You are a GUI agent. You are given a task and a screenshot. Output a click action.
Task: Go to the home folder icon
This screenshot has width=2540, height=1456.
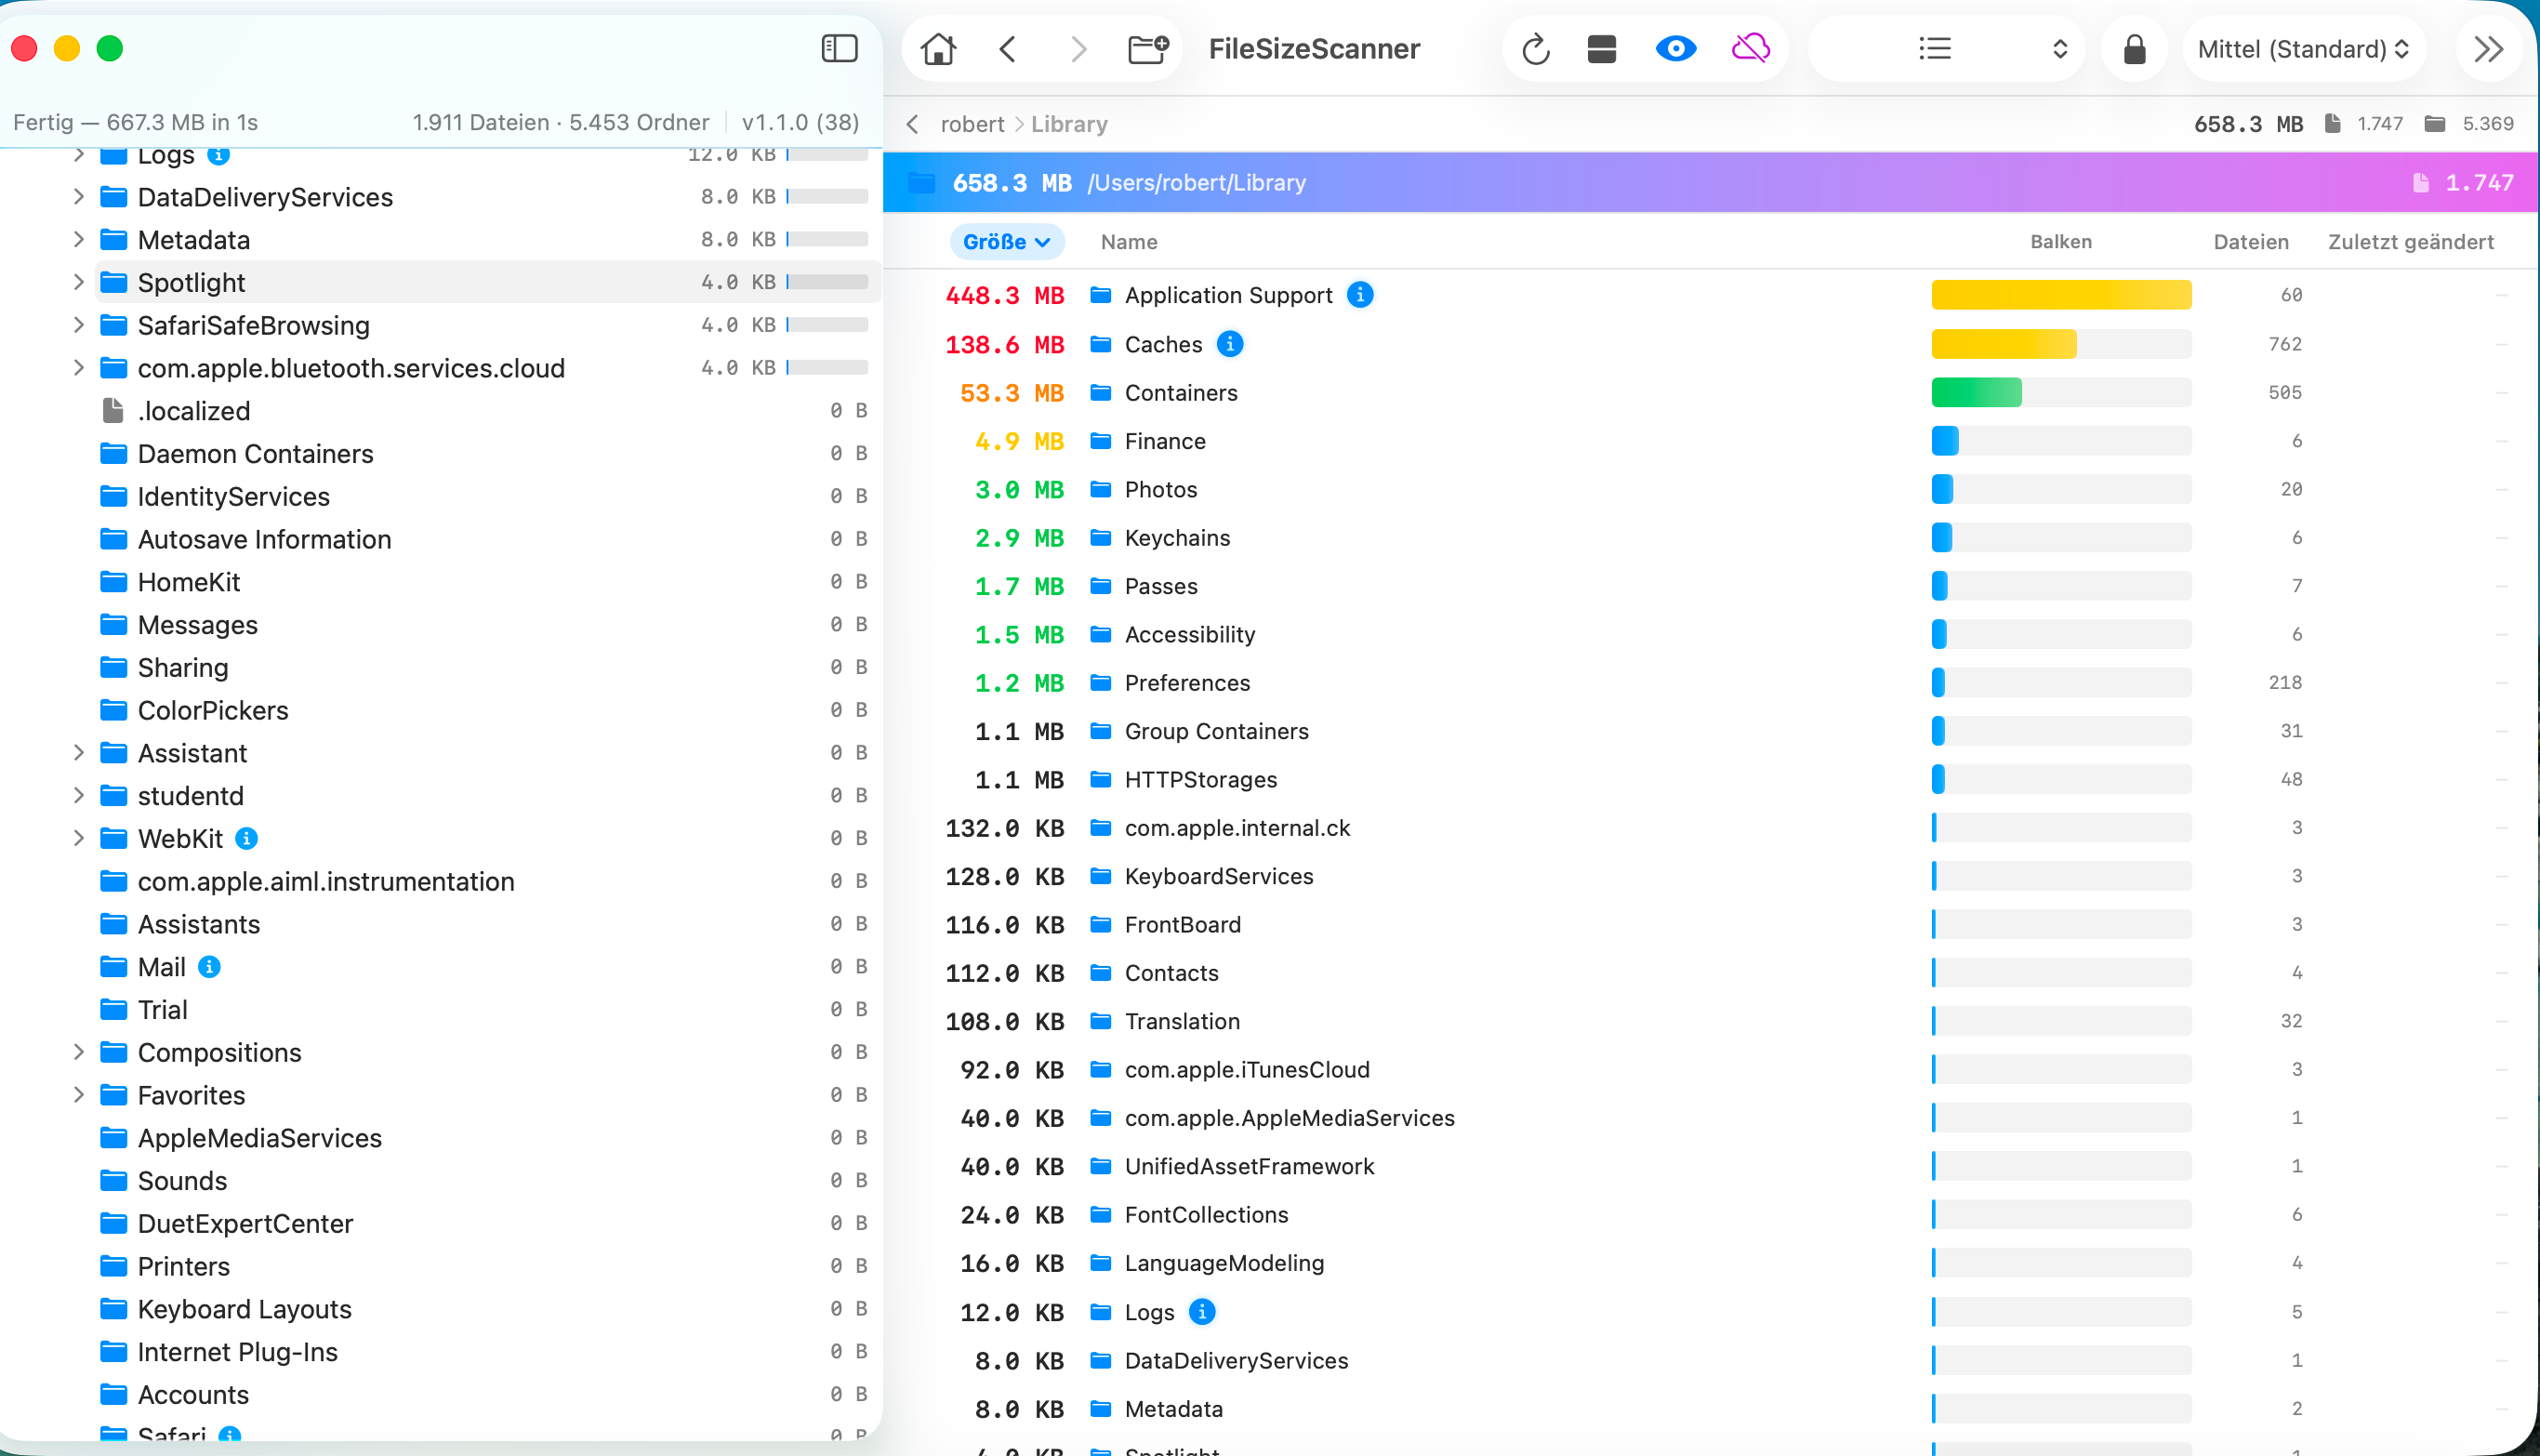(938, 49)
